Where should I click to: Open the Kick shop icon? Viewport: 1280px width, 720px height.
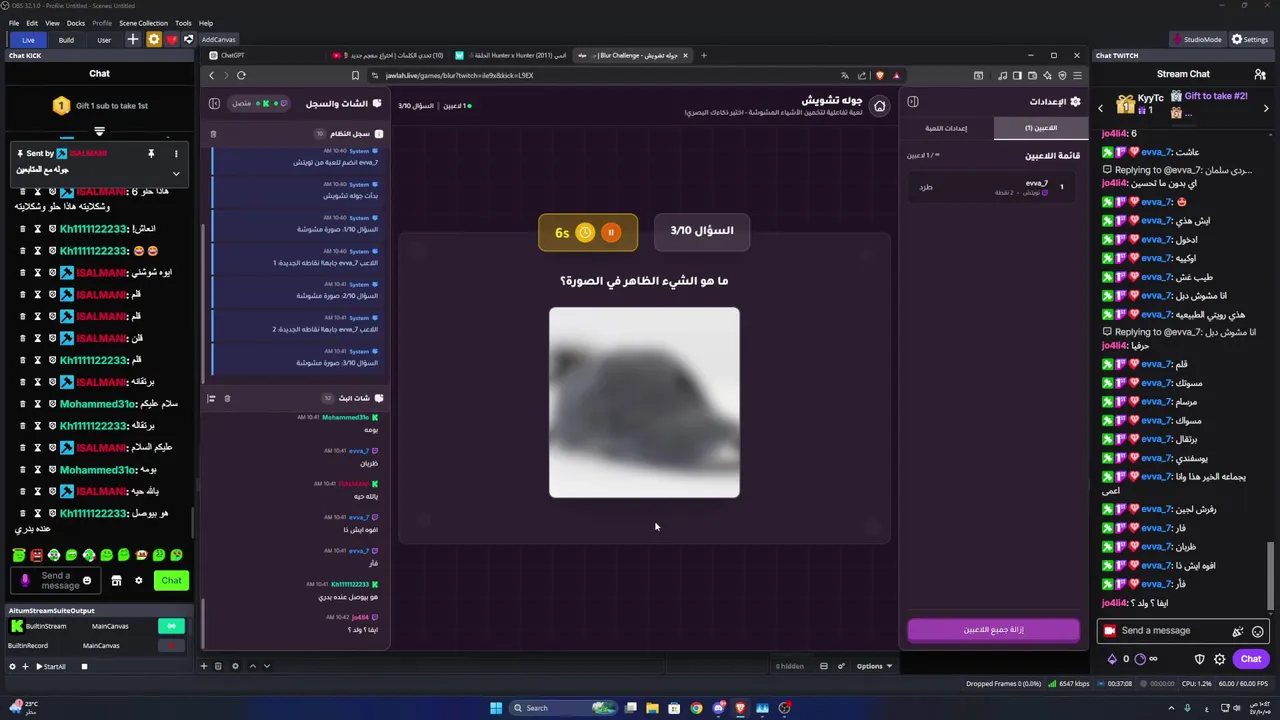point(116,581)
